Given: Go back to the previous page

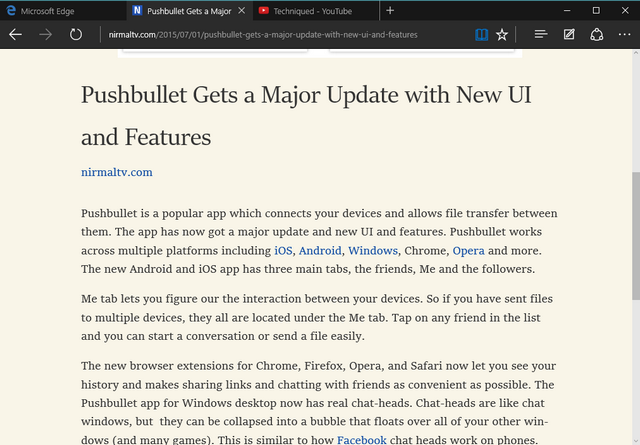Looking at the screenshot, I should point(16,35).
